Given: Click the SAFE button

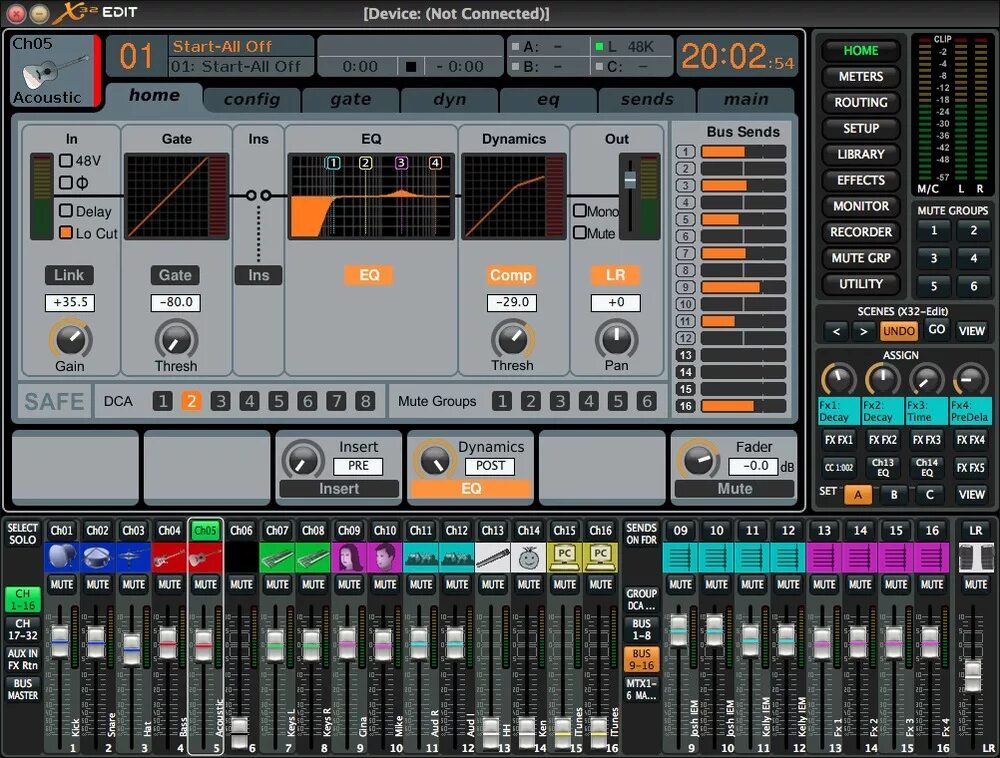Looking at the screenshot, I should [54, 402].
